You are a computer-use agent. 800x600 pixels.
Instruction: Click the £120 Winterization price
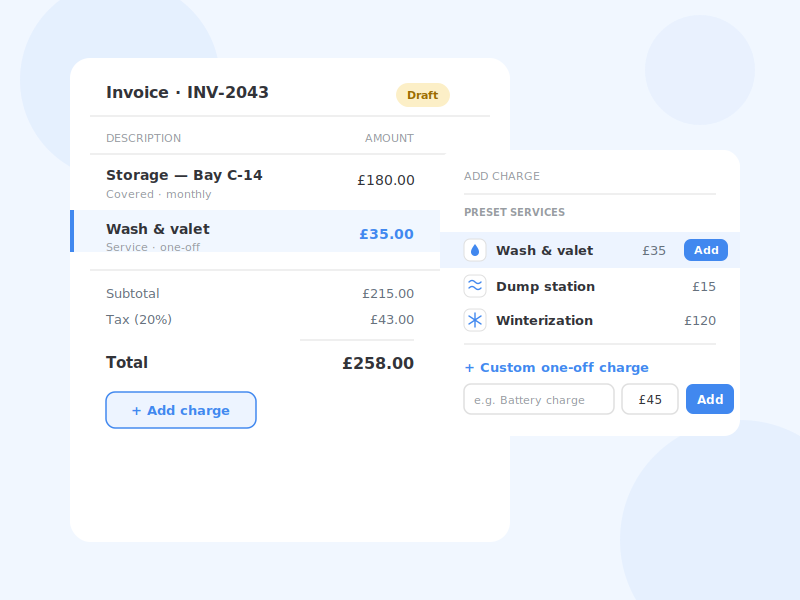(700, 320)
